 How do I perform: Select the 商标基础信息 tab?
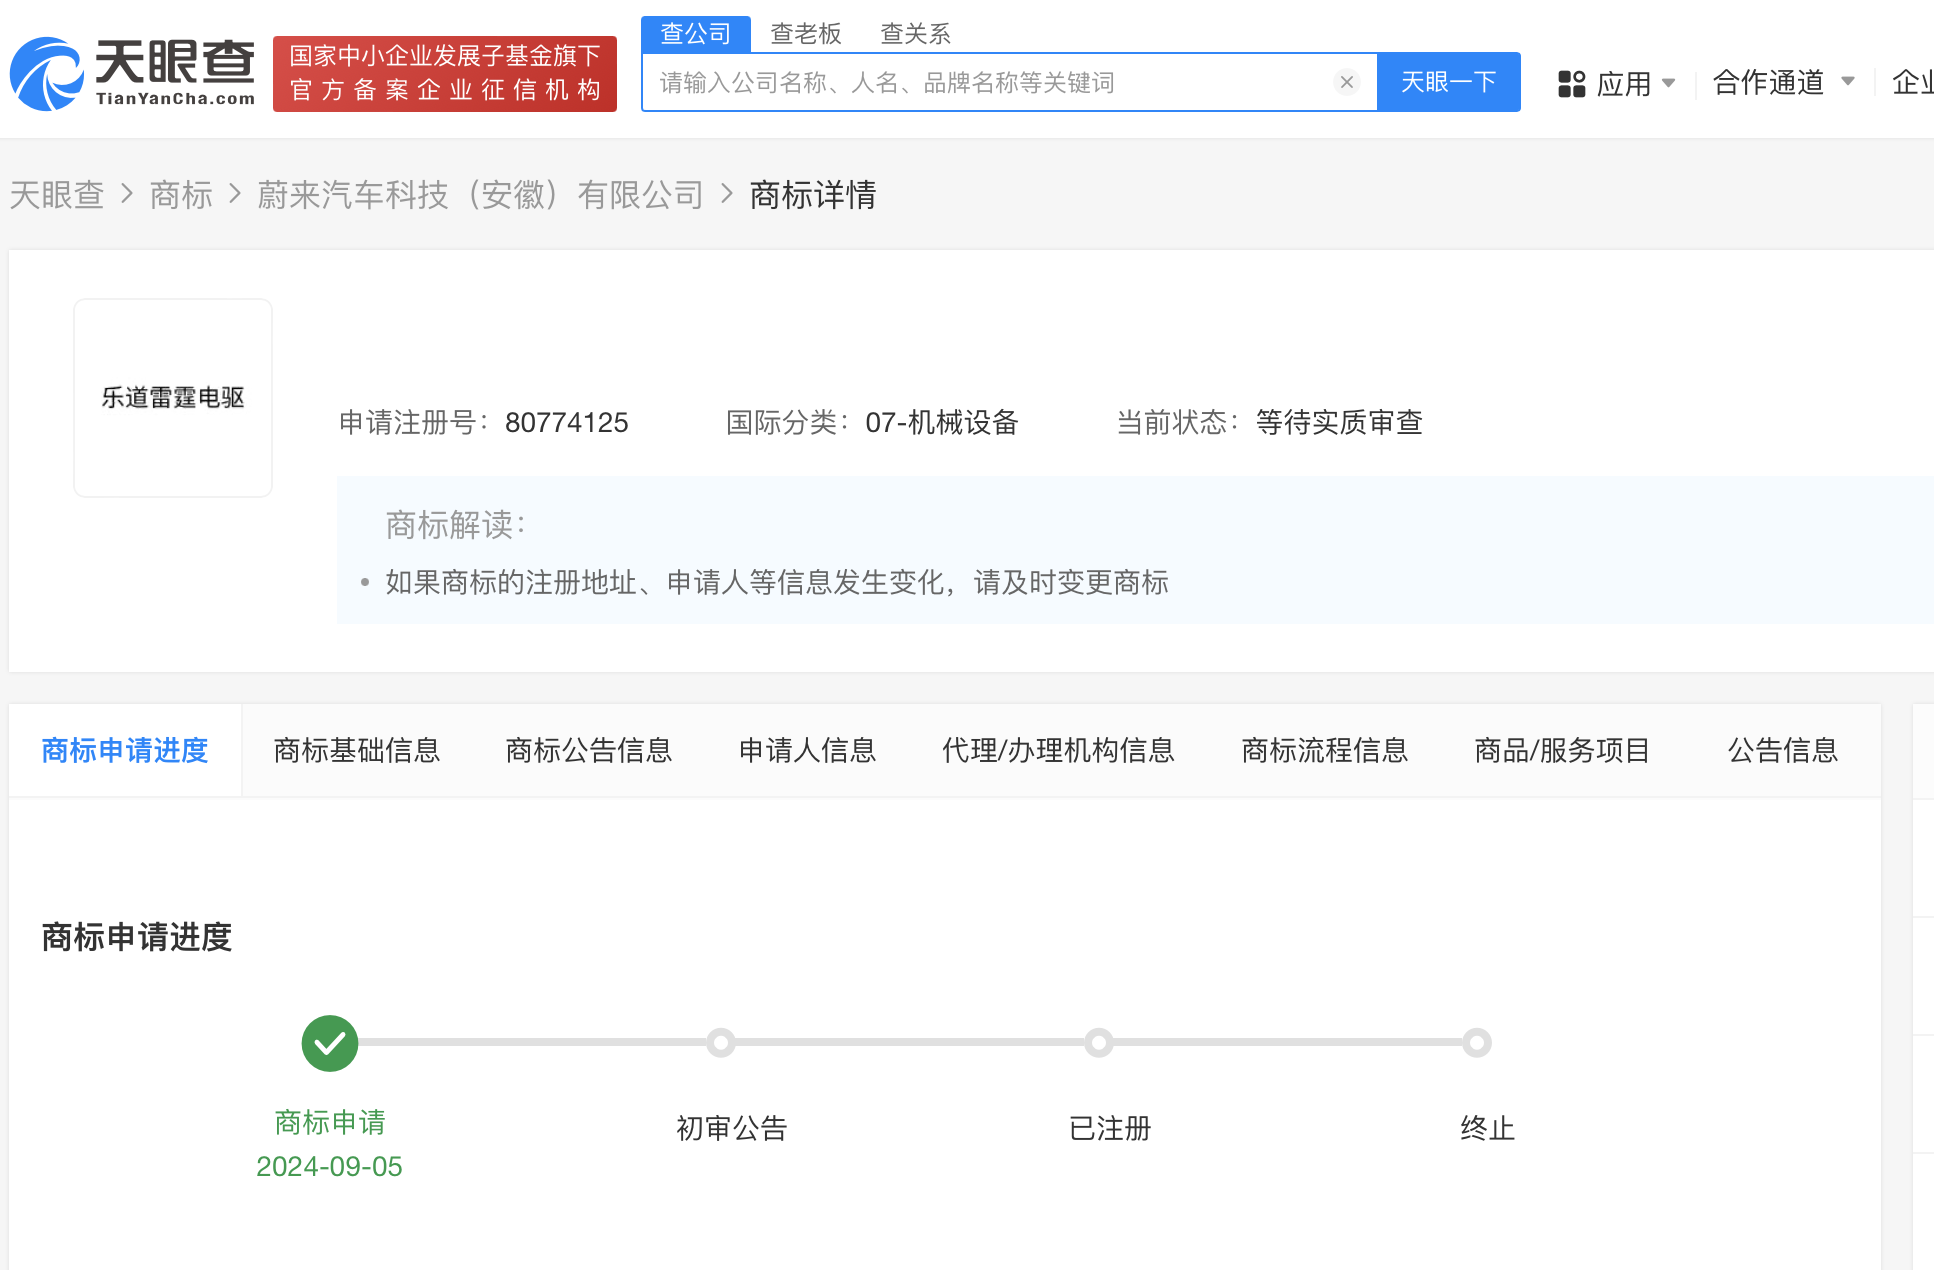click(357, 750)
